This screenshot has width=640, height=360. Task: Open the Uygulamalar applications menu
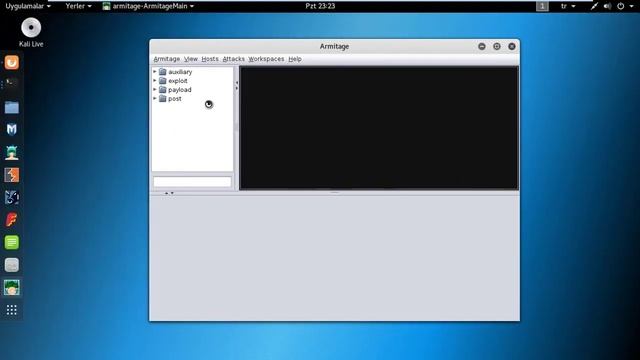[x=28, y=6]
